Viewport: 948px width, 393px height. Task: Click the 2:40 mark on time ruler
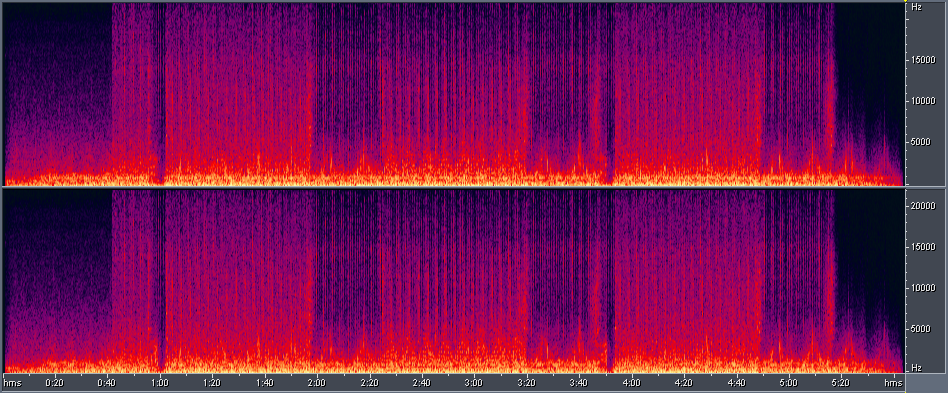click(421, 383)
